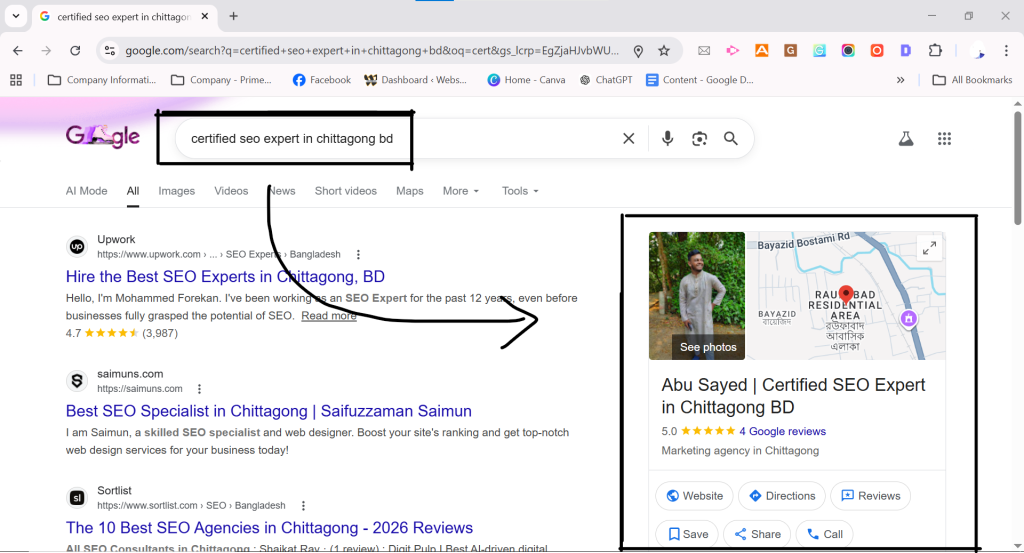
Task: Show hidden bookmarks overflow chevron
Action: [x=901, y=80]
